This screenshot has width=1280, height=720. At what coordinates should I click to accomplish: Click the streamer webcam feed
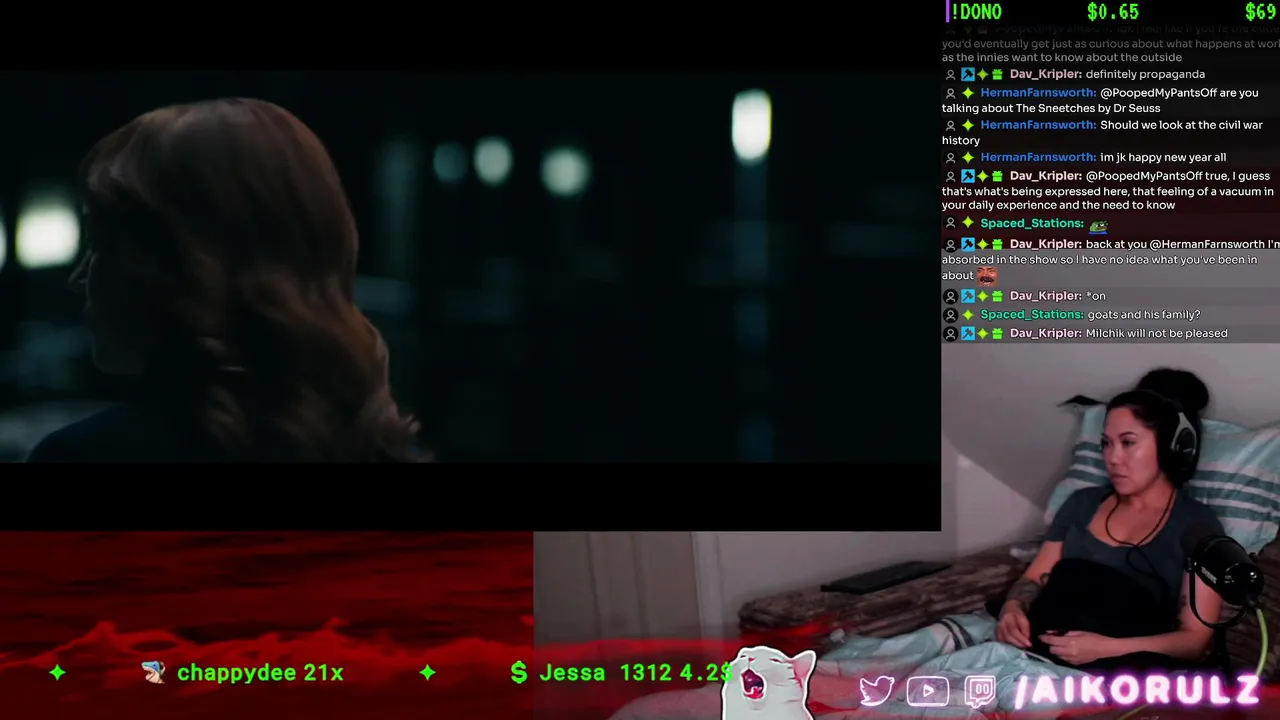tap(1110, 530)
